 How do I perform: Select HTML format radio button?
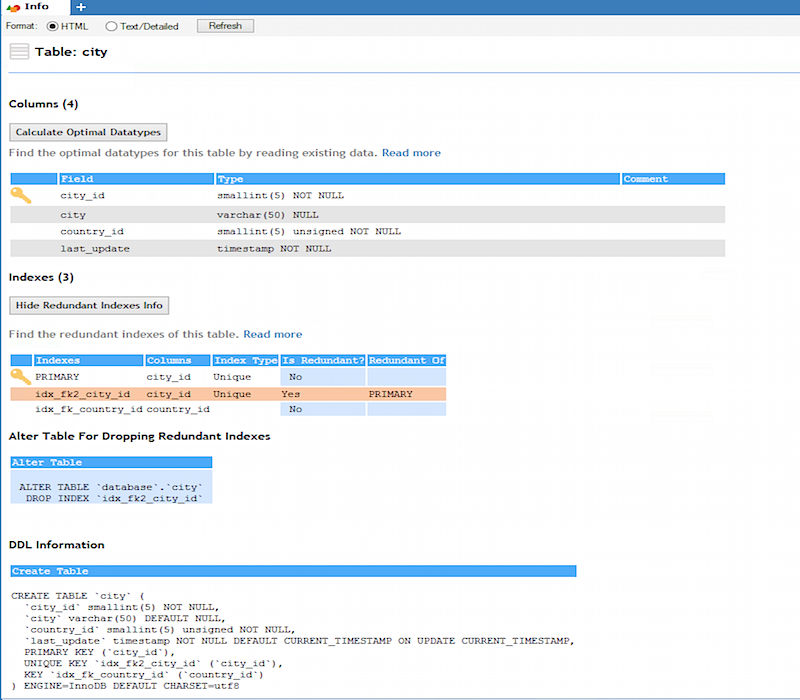click(52, 26)
